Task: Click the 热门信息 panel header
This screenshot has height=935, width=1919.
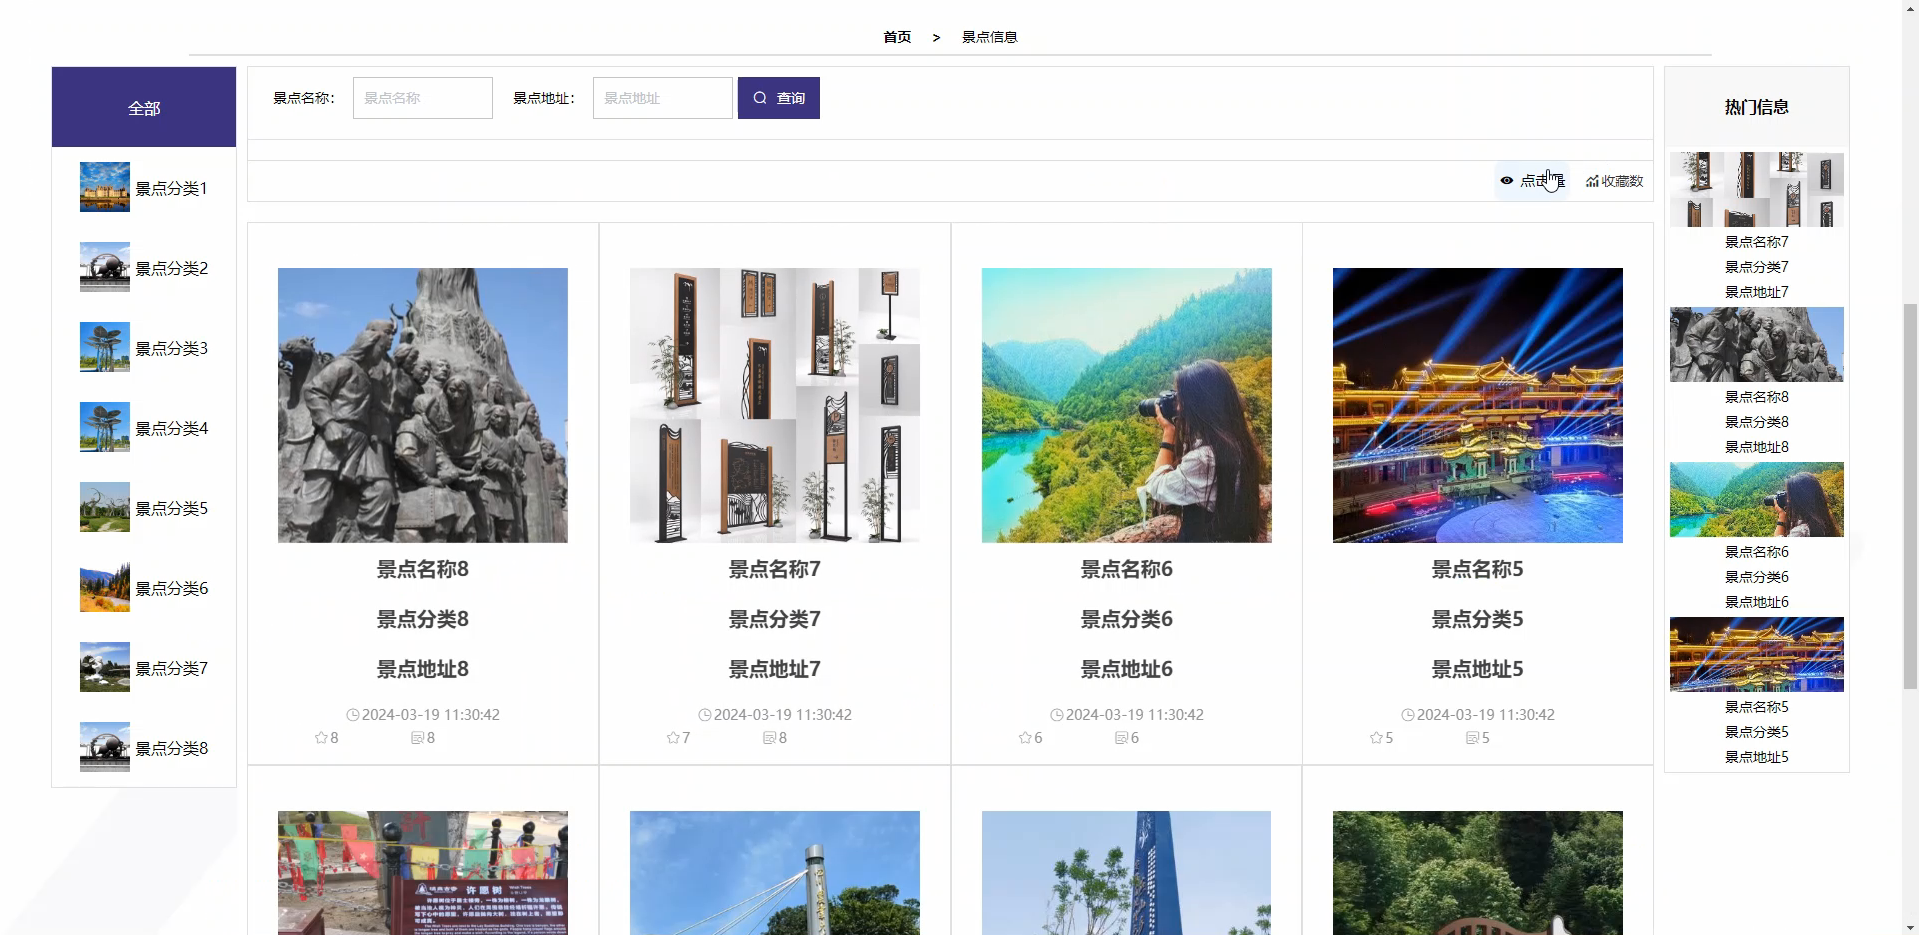Action: pos(1757,107)
